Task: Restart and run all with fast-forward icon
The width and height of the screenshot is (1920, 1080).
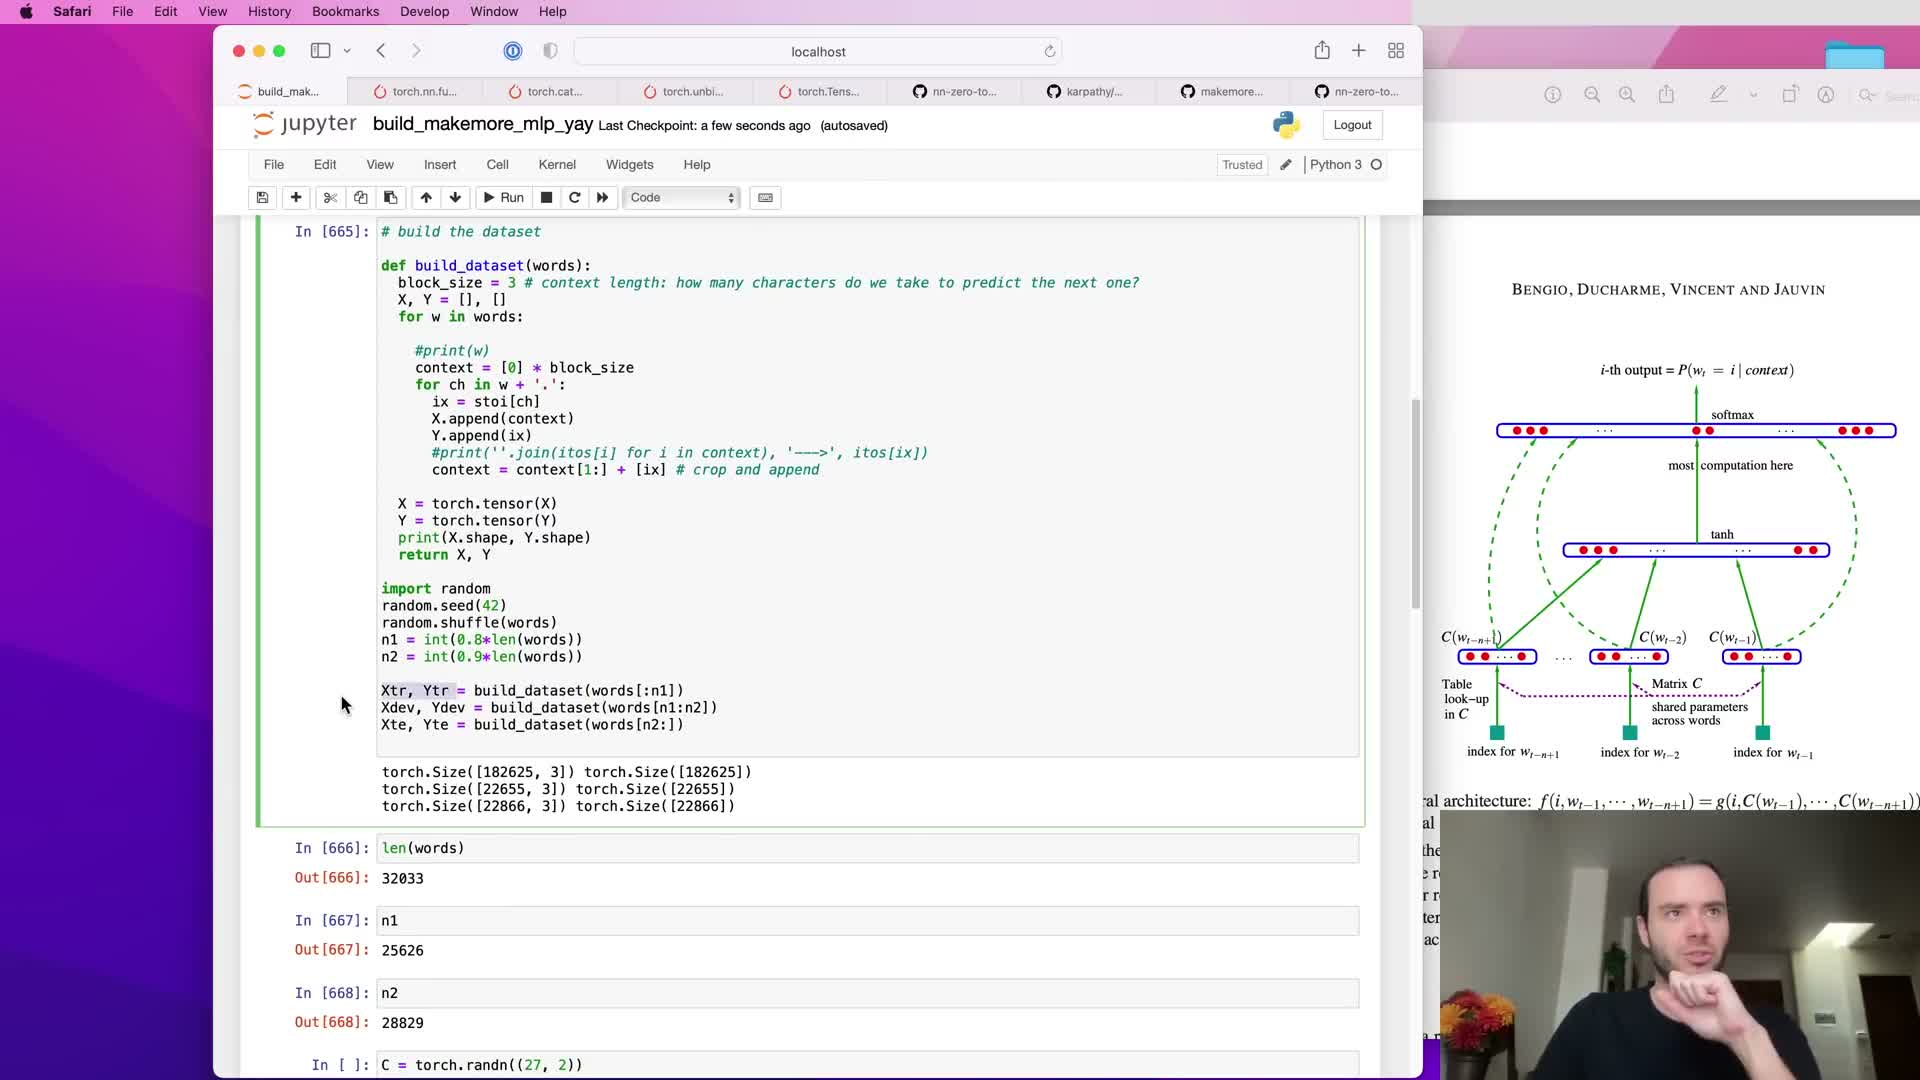Action: 602,197
